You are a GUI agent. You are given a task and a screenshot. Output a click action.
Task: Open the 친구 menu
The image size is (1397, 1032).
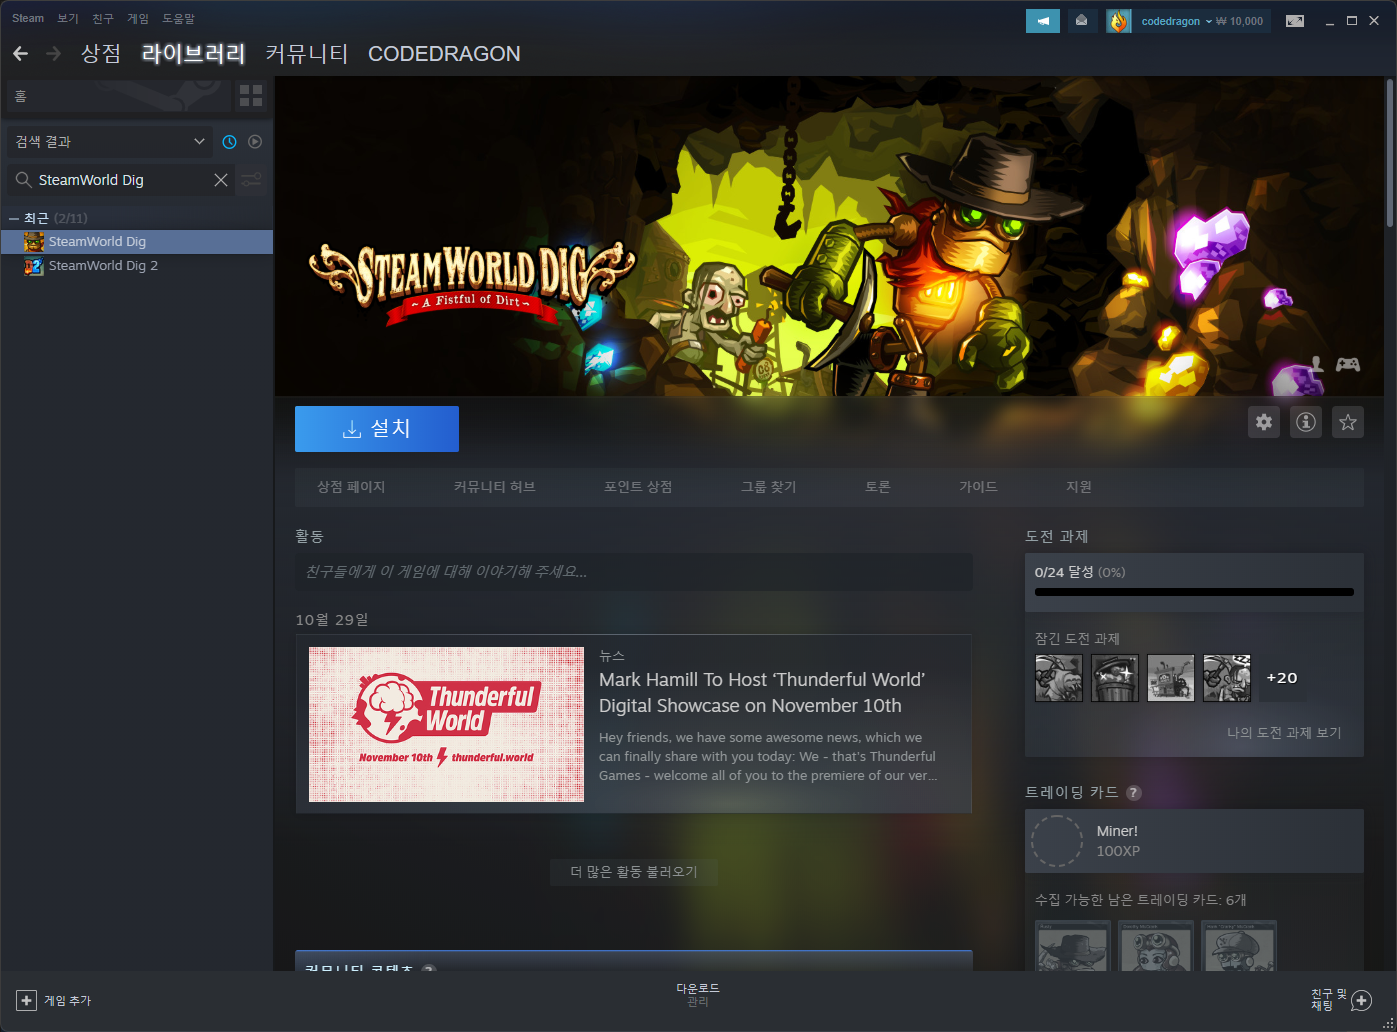click(103, 18)
